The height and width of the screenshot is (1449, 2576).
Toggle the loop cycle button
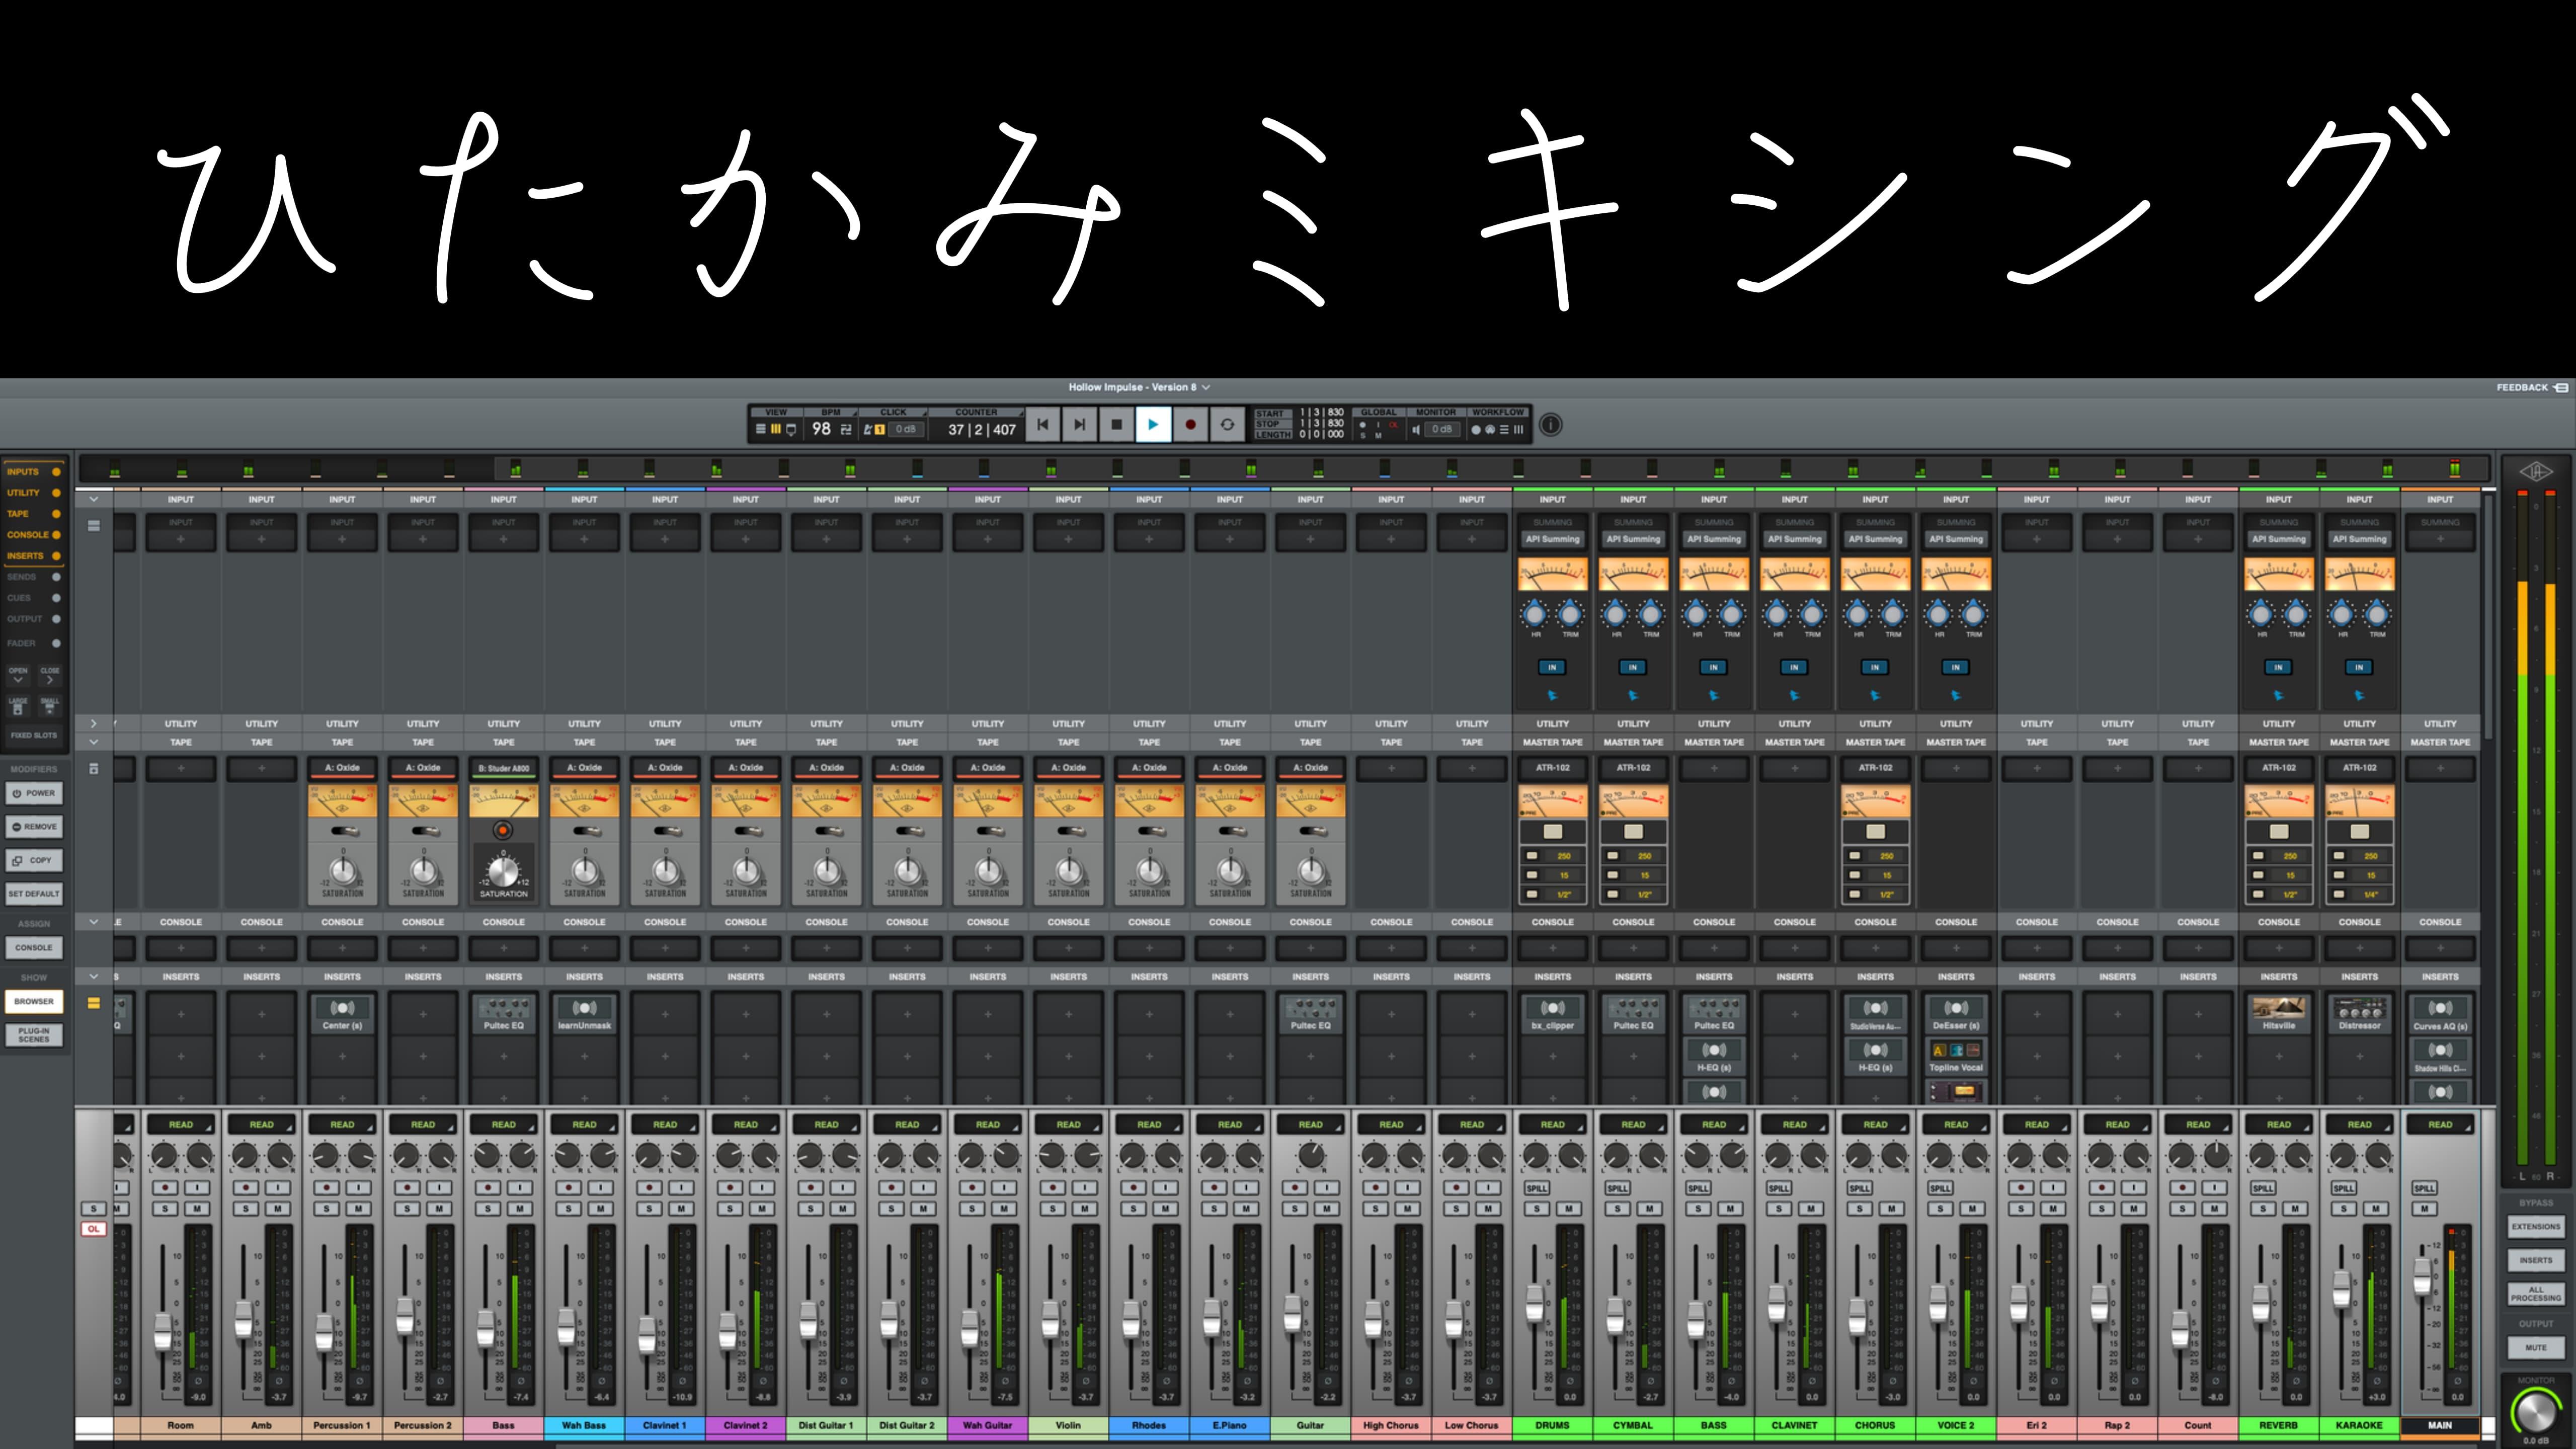coord(1227,425)
